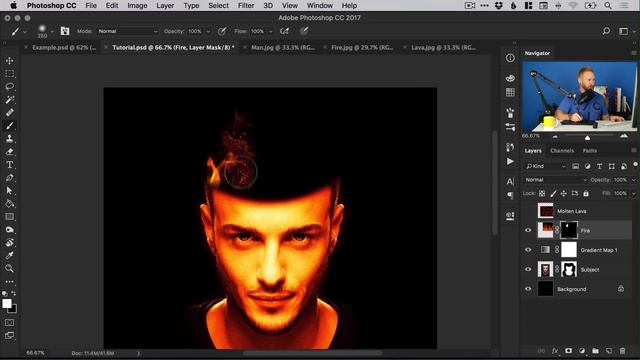Click the brush Opacity value field

click(x=195, y=31)
